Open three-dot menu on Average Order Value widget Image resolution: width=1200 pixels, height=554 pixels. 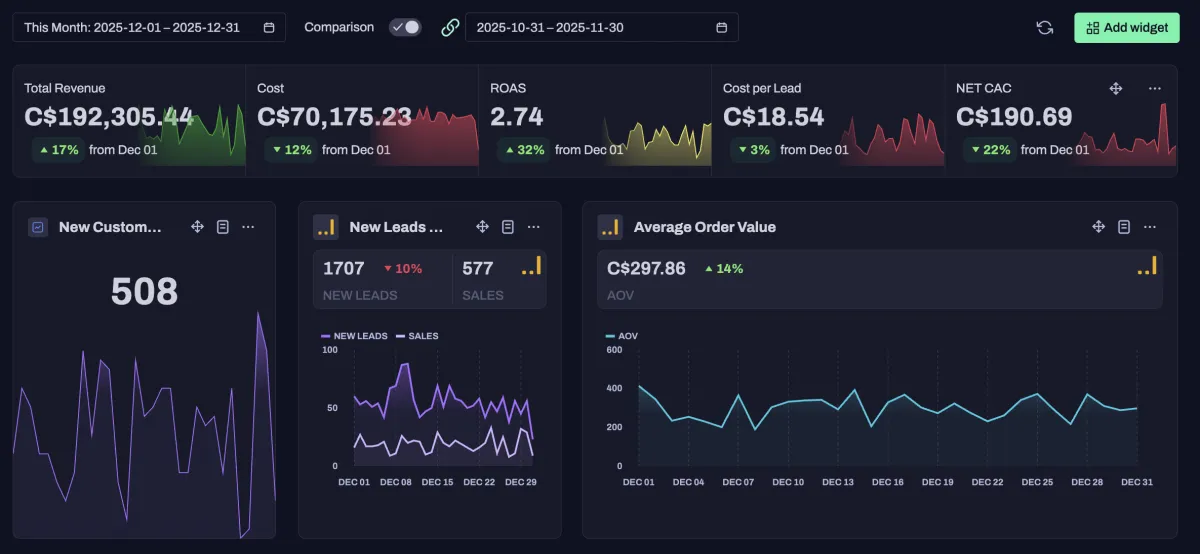click(x=1150, y=227)
